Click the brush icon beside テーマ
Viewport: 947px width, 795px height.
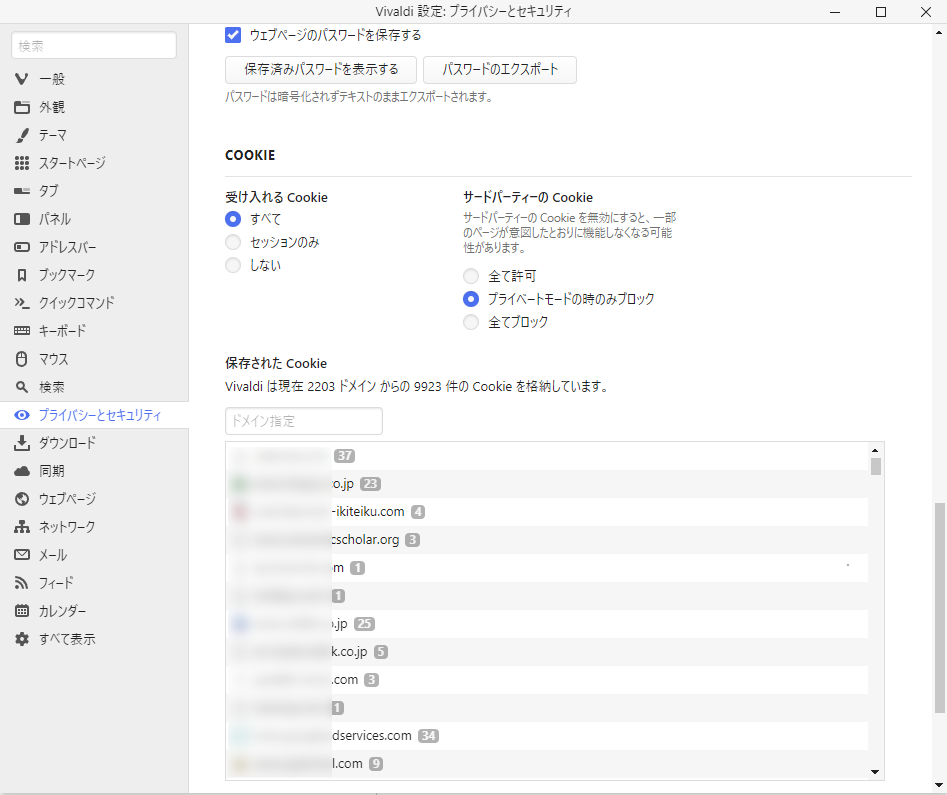point(22,135)
